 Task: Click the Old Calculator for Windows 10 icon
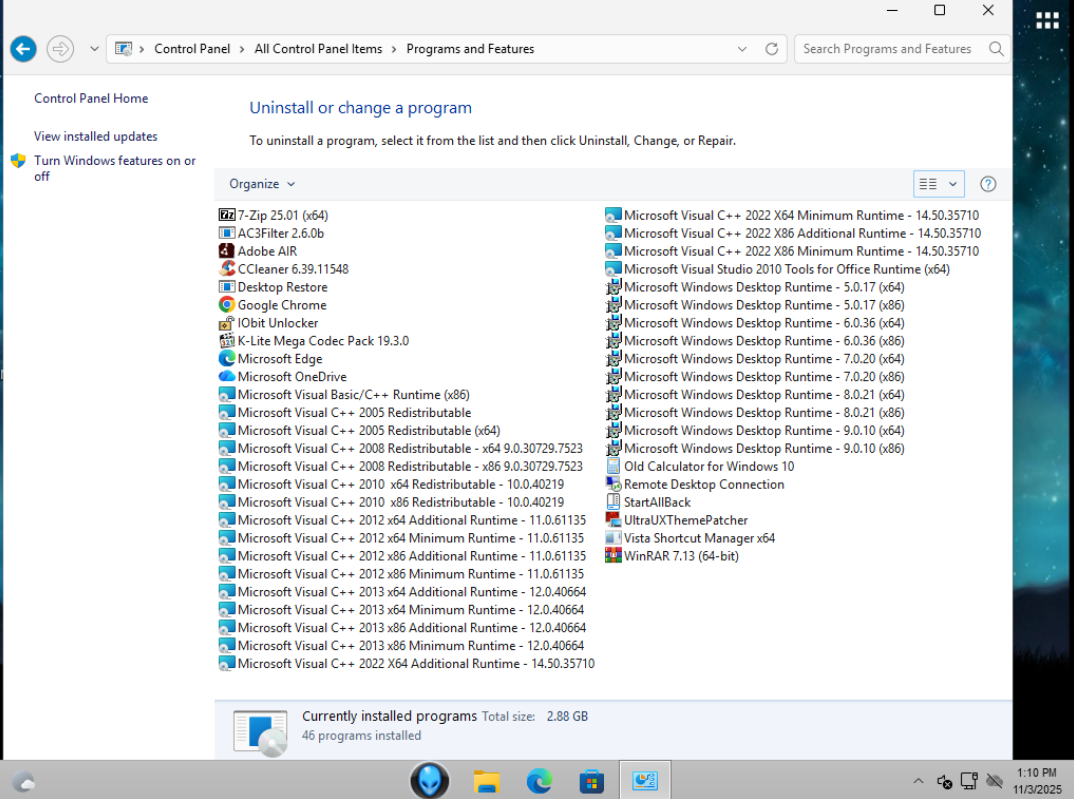pos(613,466)
